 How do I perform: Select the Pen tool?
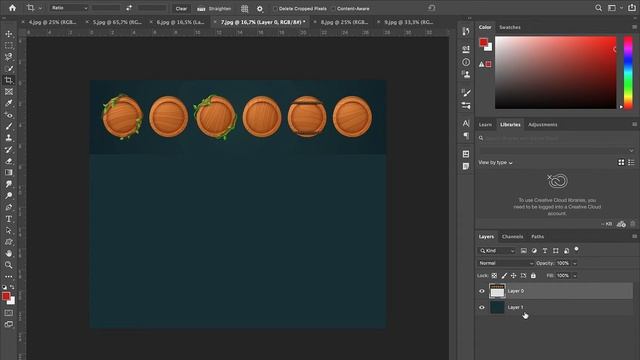click(x=9, y=207)
